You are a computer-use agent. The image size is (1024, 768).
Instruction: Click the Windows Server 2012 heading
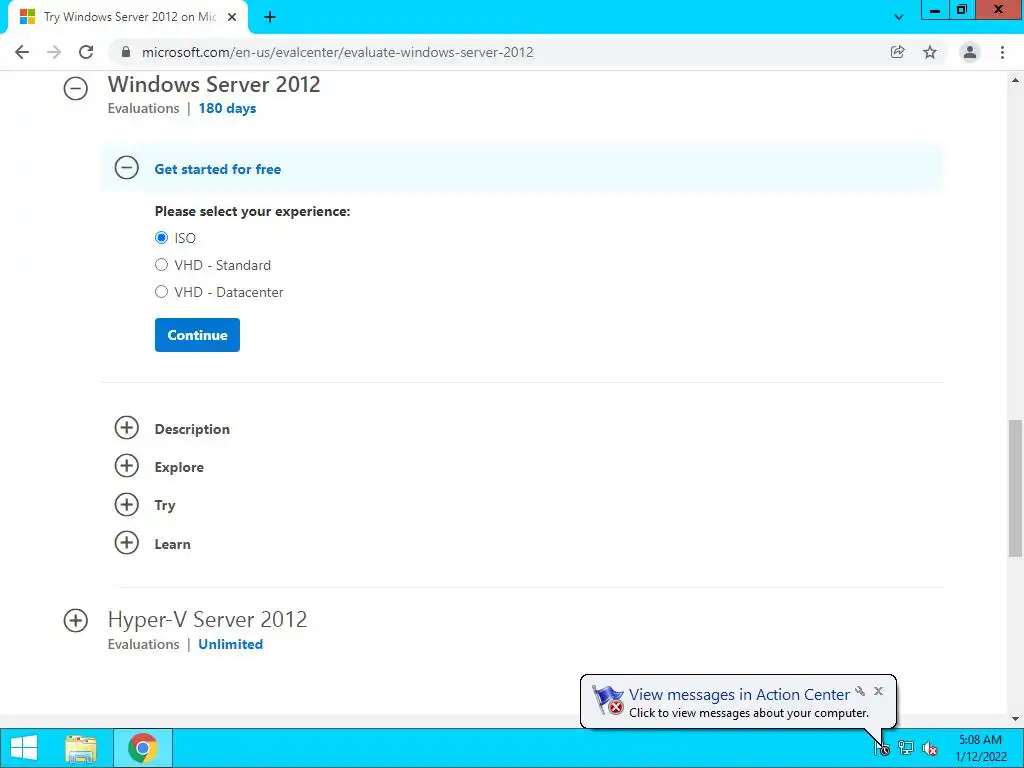click(x=214, y=84)
